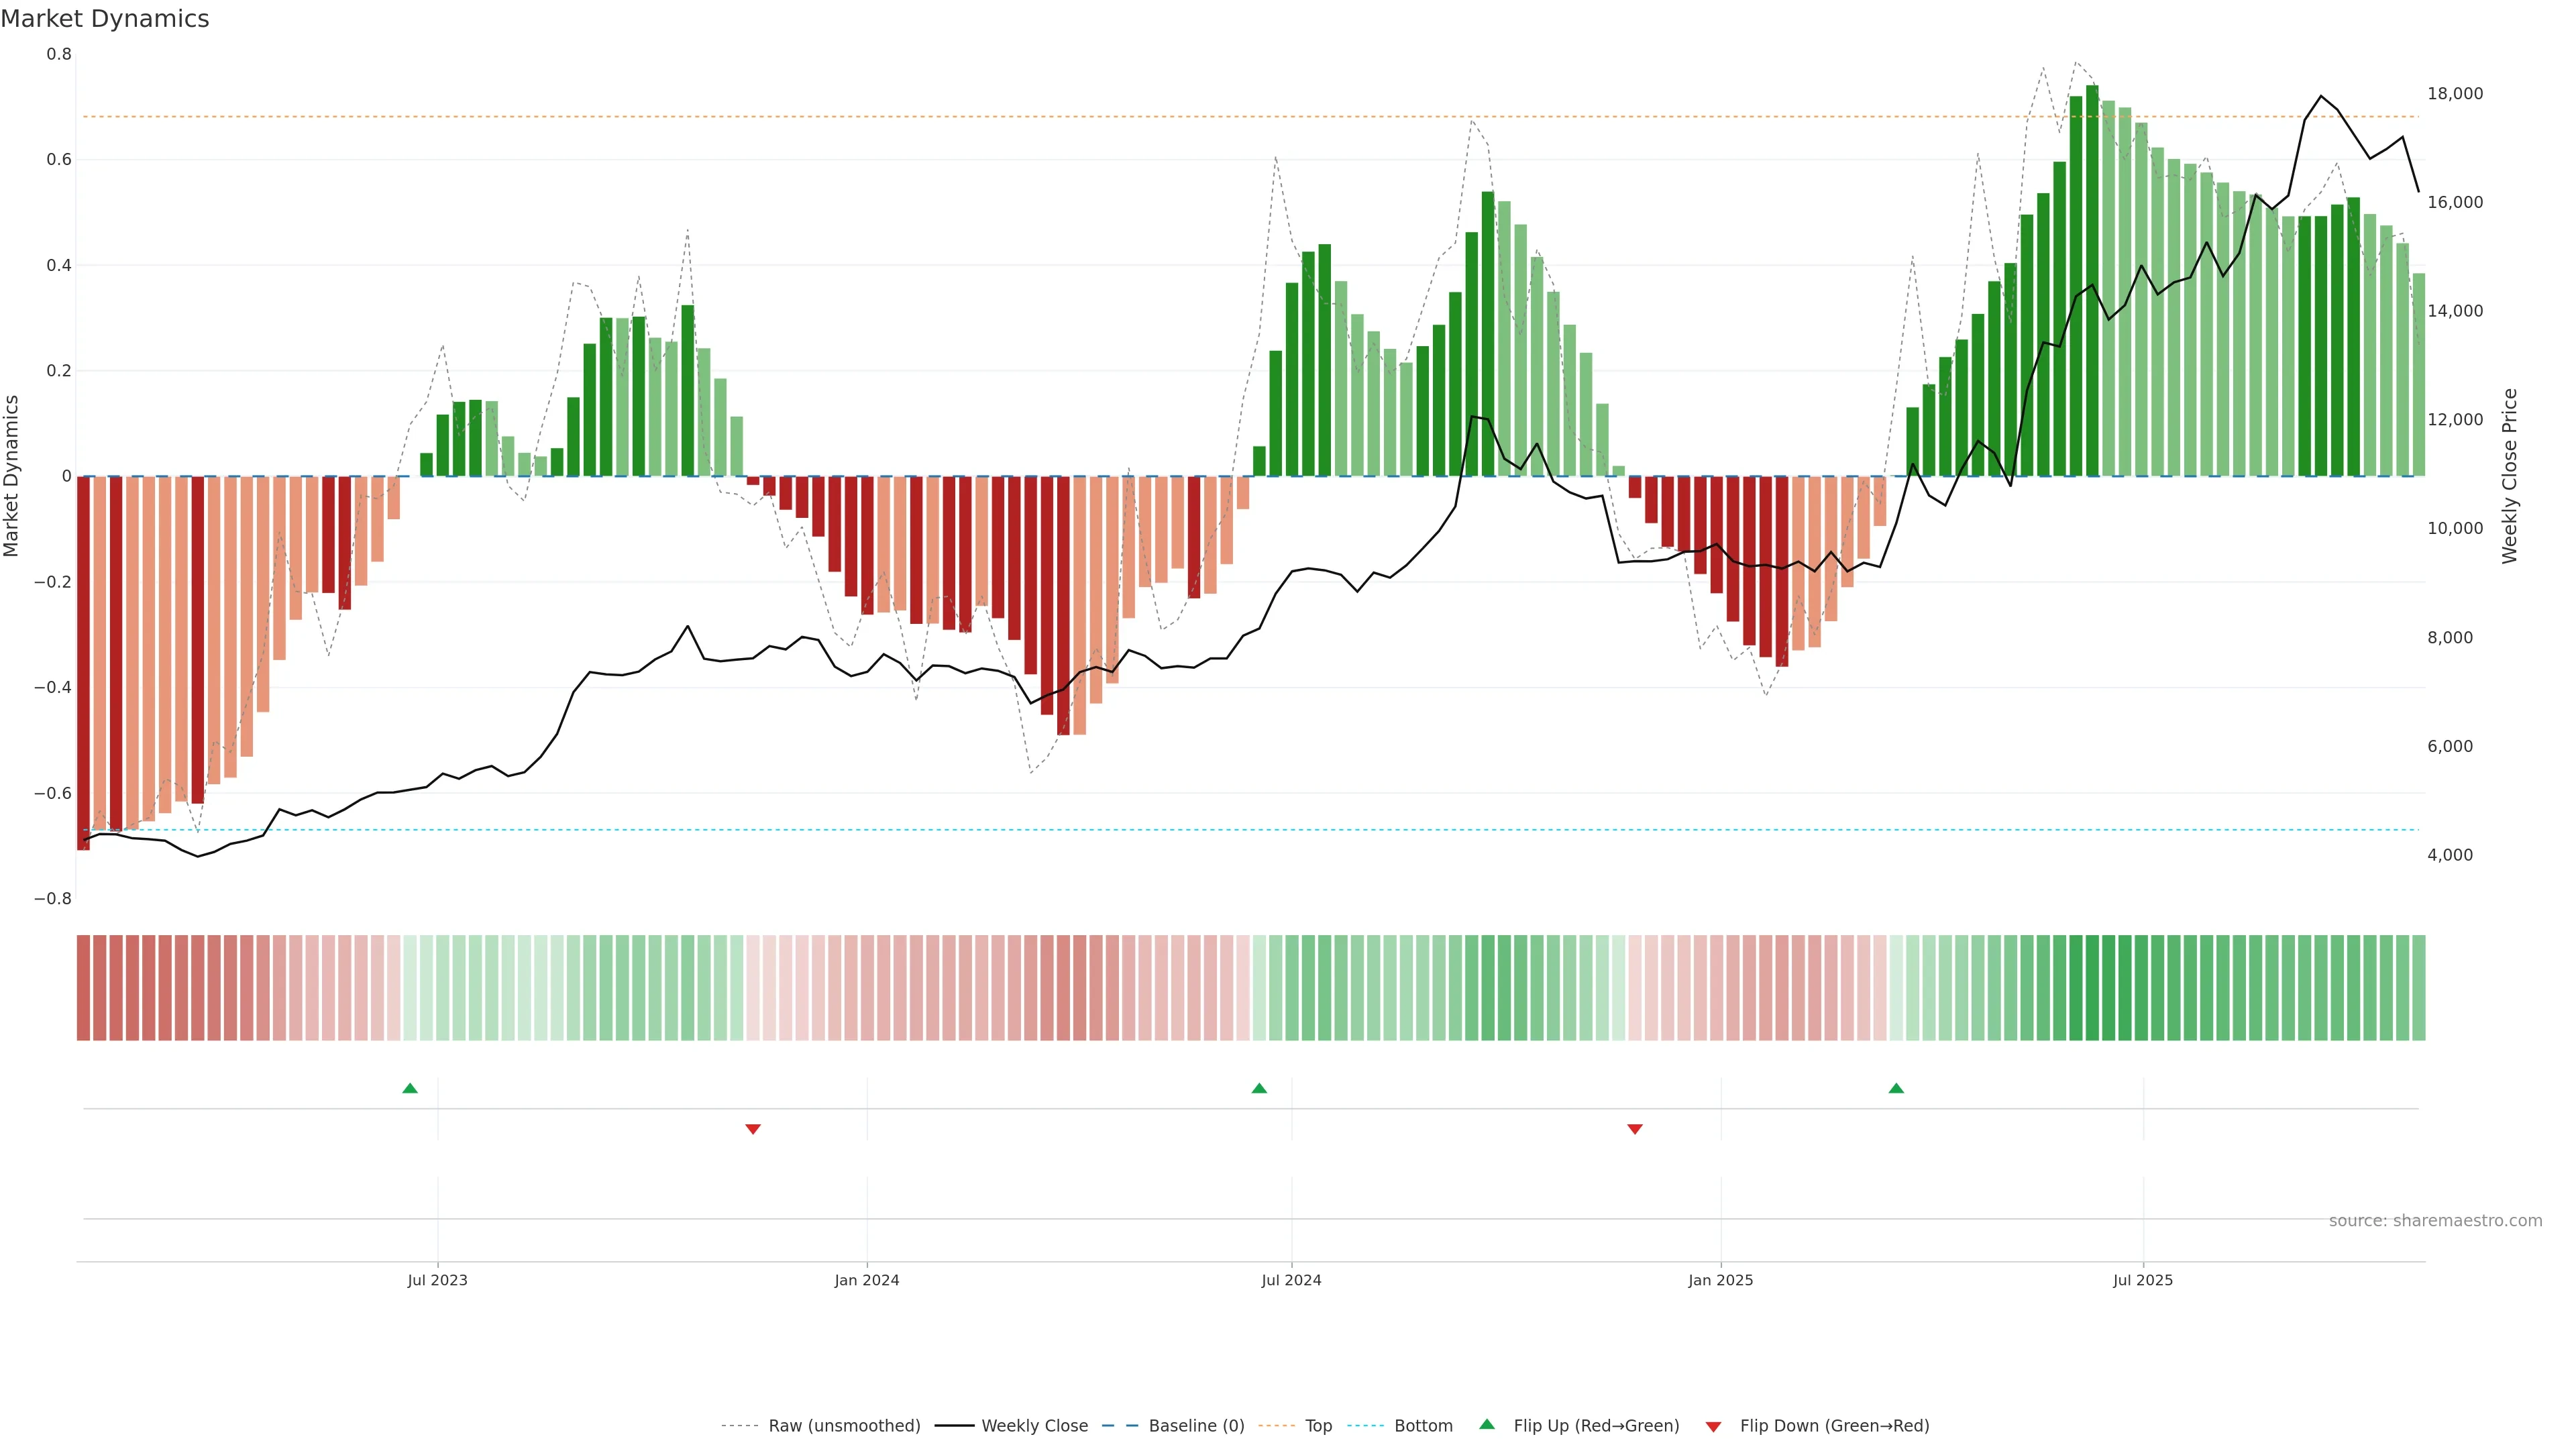Click the red flip-down marker in late 2024
The width and height of the screenshot is (2576, 1449).
point(1635,1129)
